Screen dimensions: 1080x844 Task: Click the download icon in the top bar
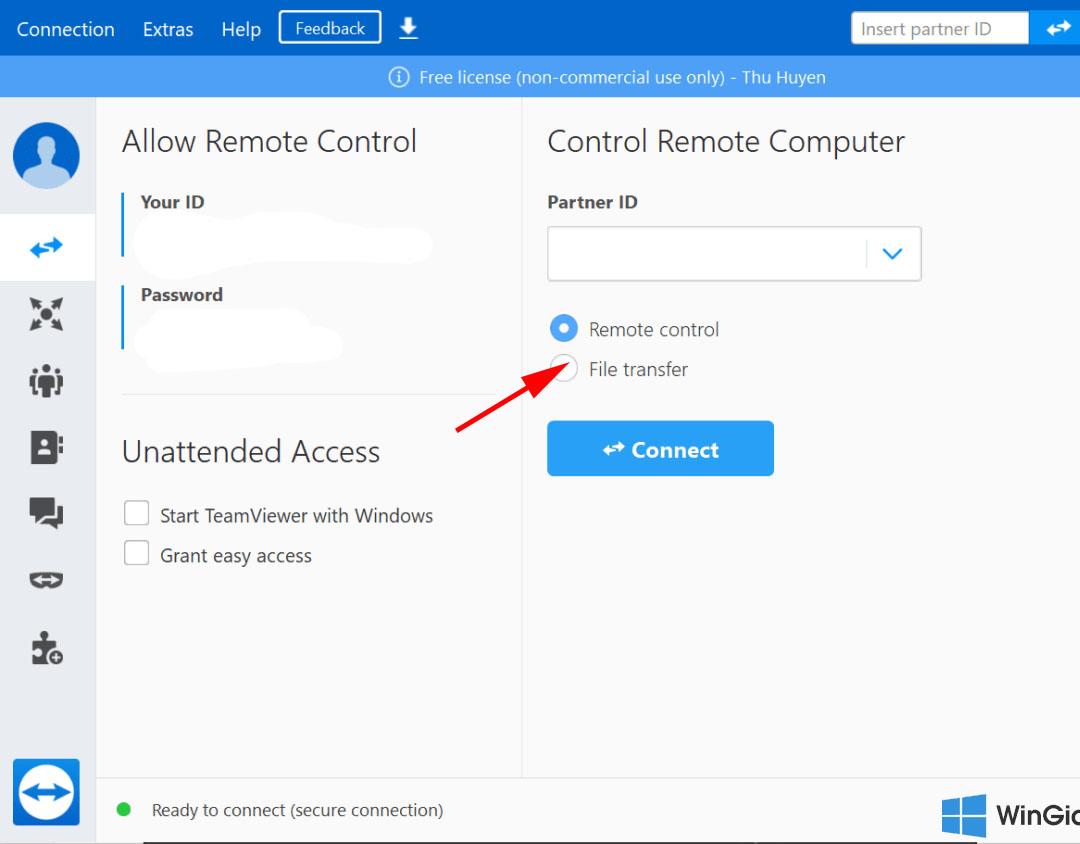pyautogui.click(x=408, y=28)
